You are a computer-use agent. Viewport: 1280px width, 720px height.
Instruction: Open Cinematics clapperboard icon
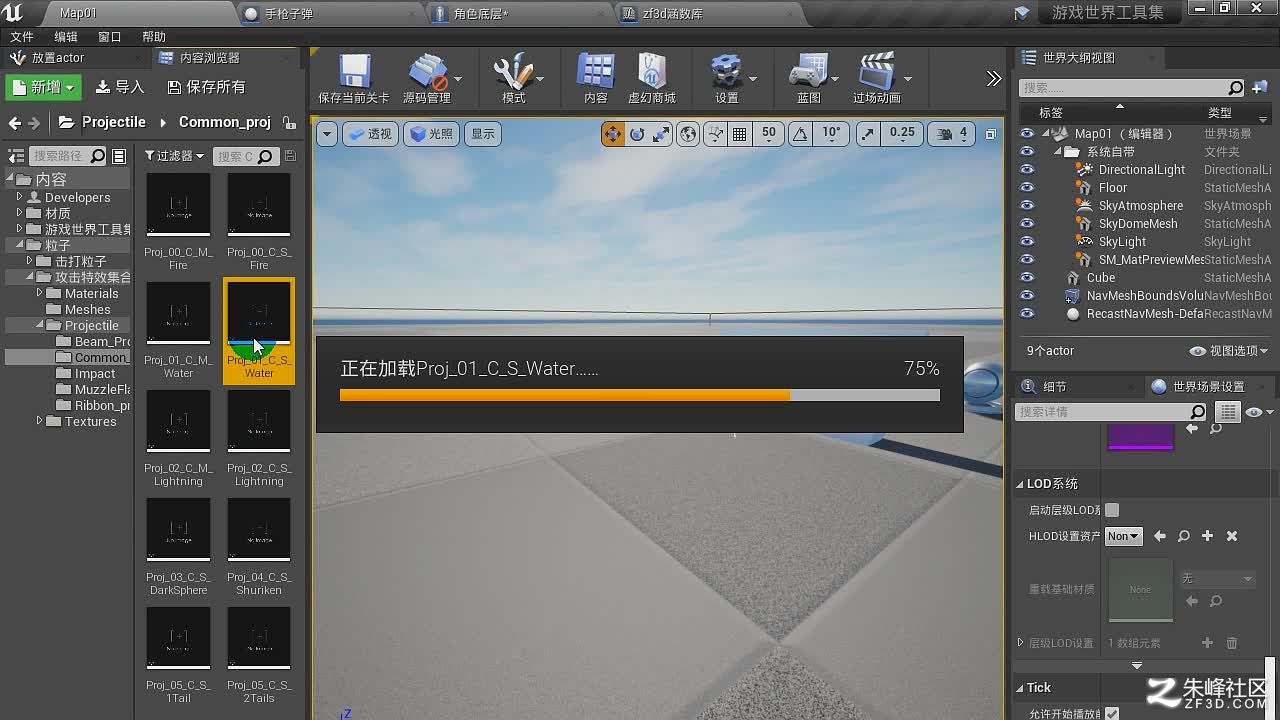(x=877, y=78)
